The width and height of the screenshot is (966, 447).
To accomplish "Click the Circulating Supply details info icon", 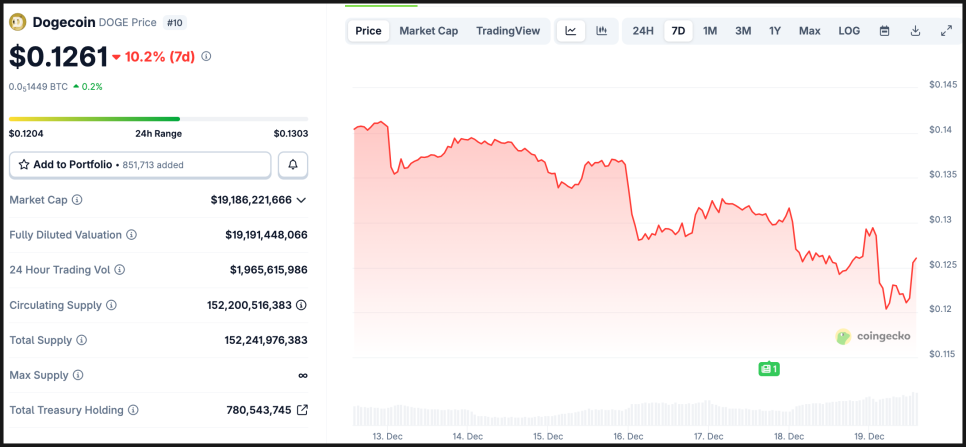I will click(301, 305).
